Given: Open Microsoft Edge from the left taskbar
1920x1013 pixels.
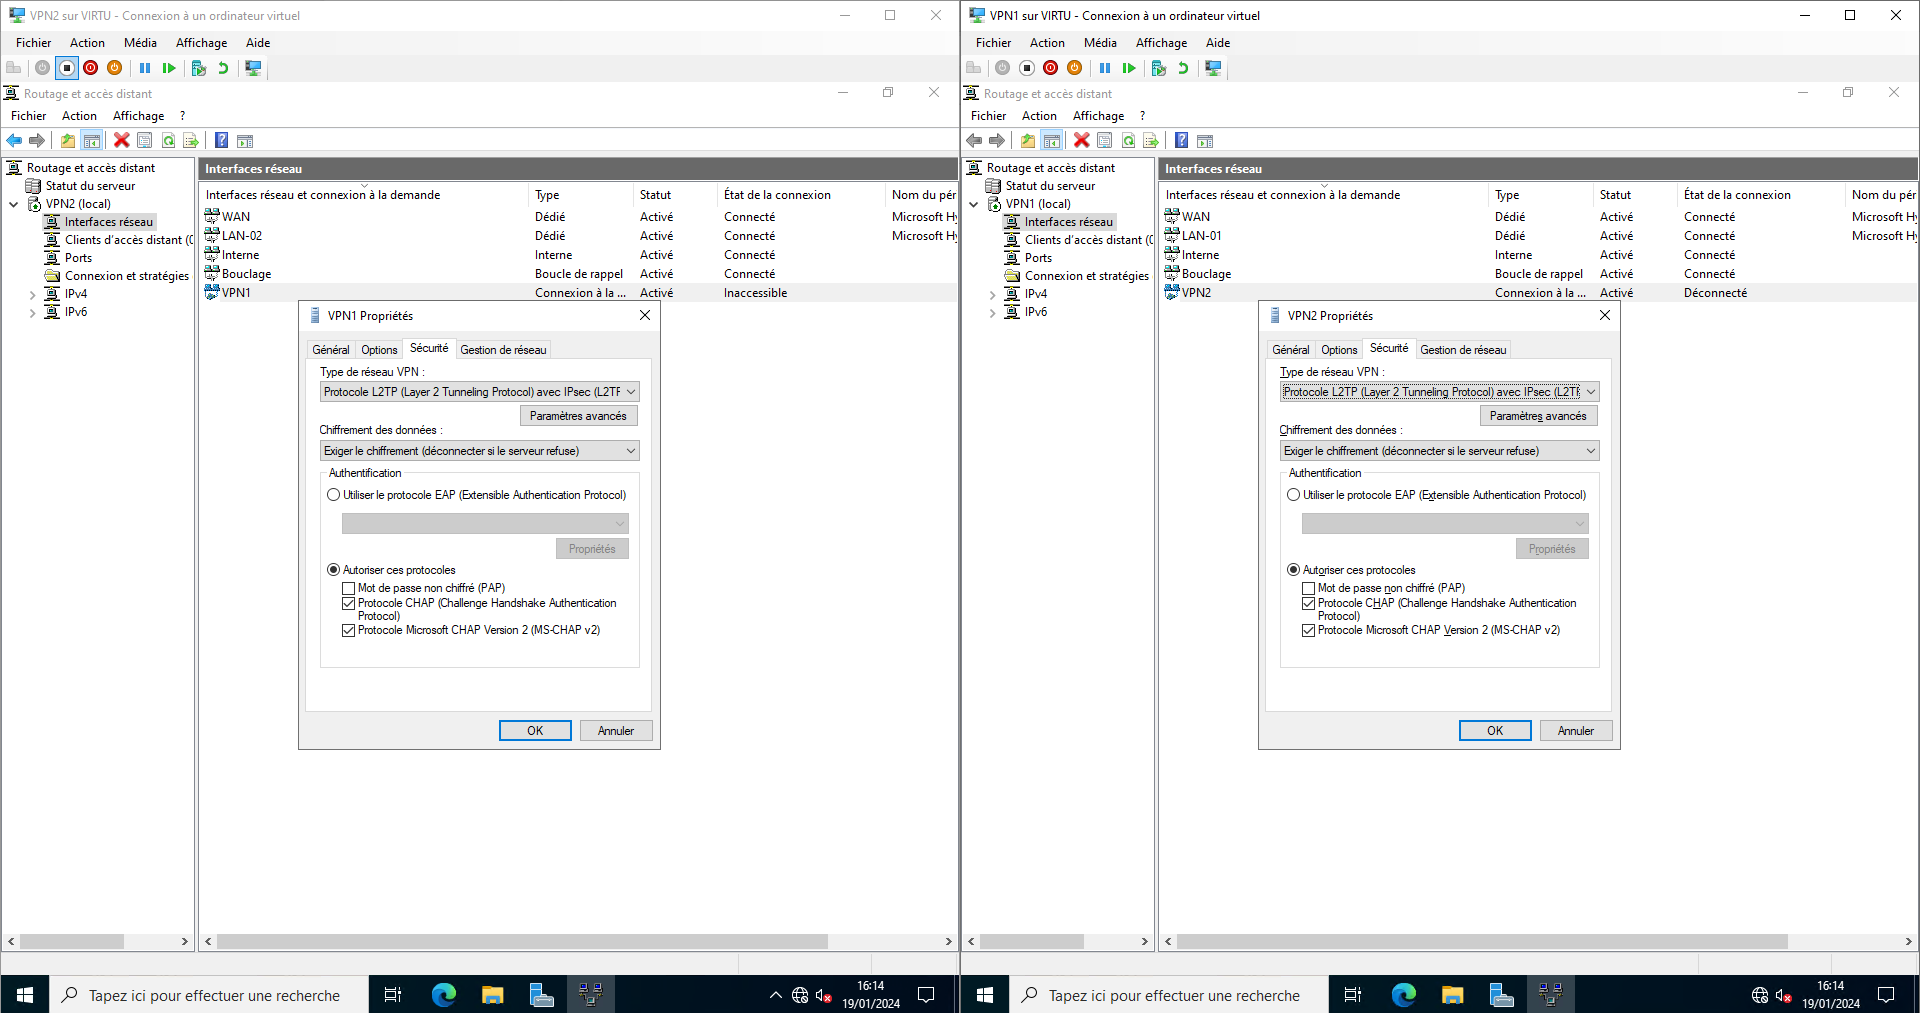Looking at the screenshot, I should (x=443, y=994).
